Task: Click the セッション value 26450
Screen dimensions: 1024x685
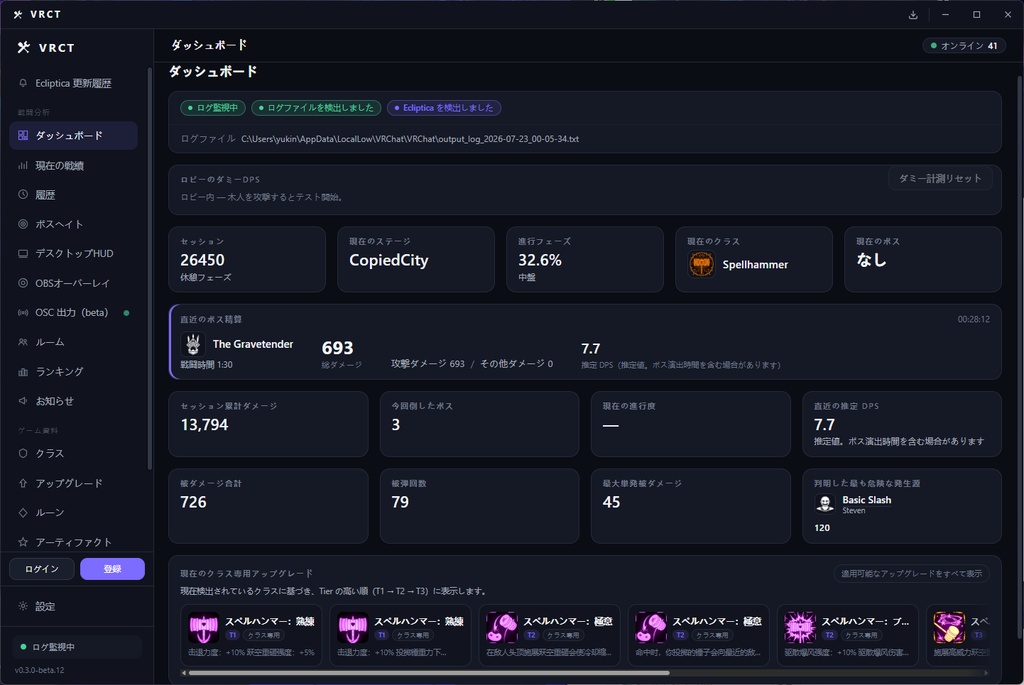Action: (x=202, y=260)
